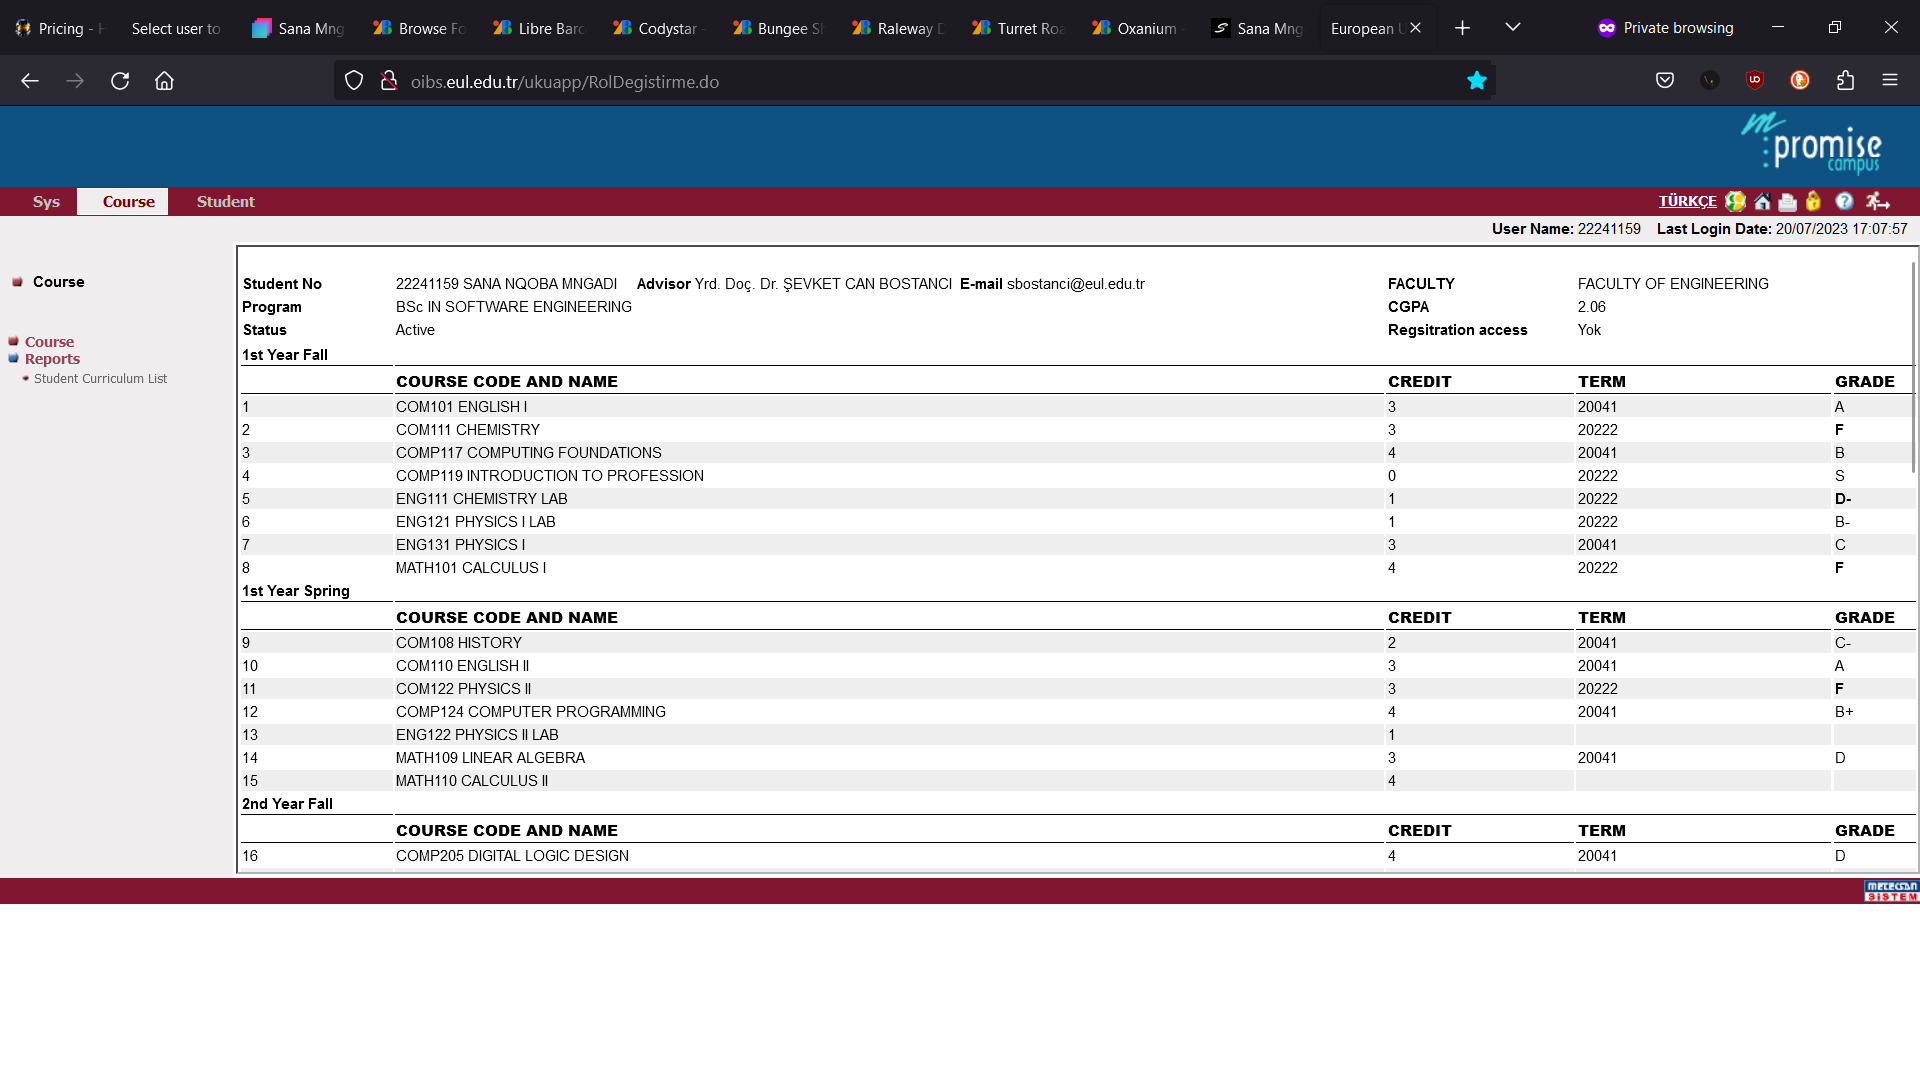This screenshot has width=1920, height=1078.
Task: Switch to the Oxanium tab
Action: pyautogui.click(x=1140, y=28)
